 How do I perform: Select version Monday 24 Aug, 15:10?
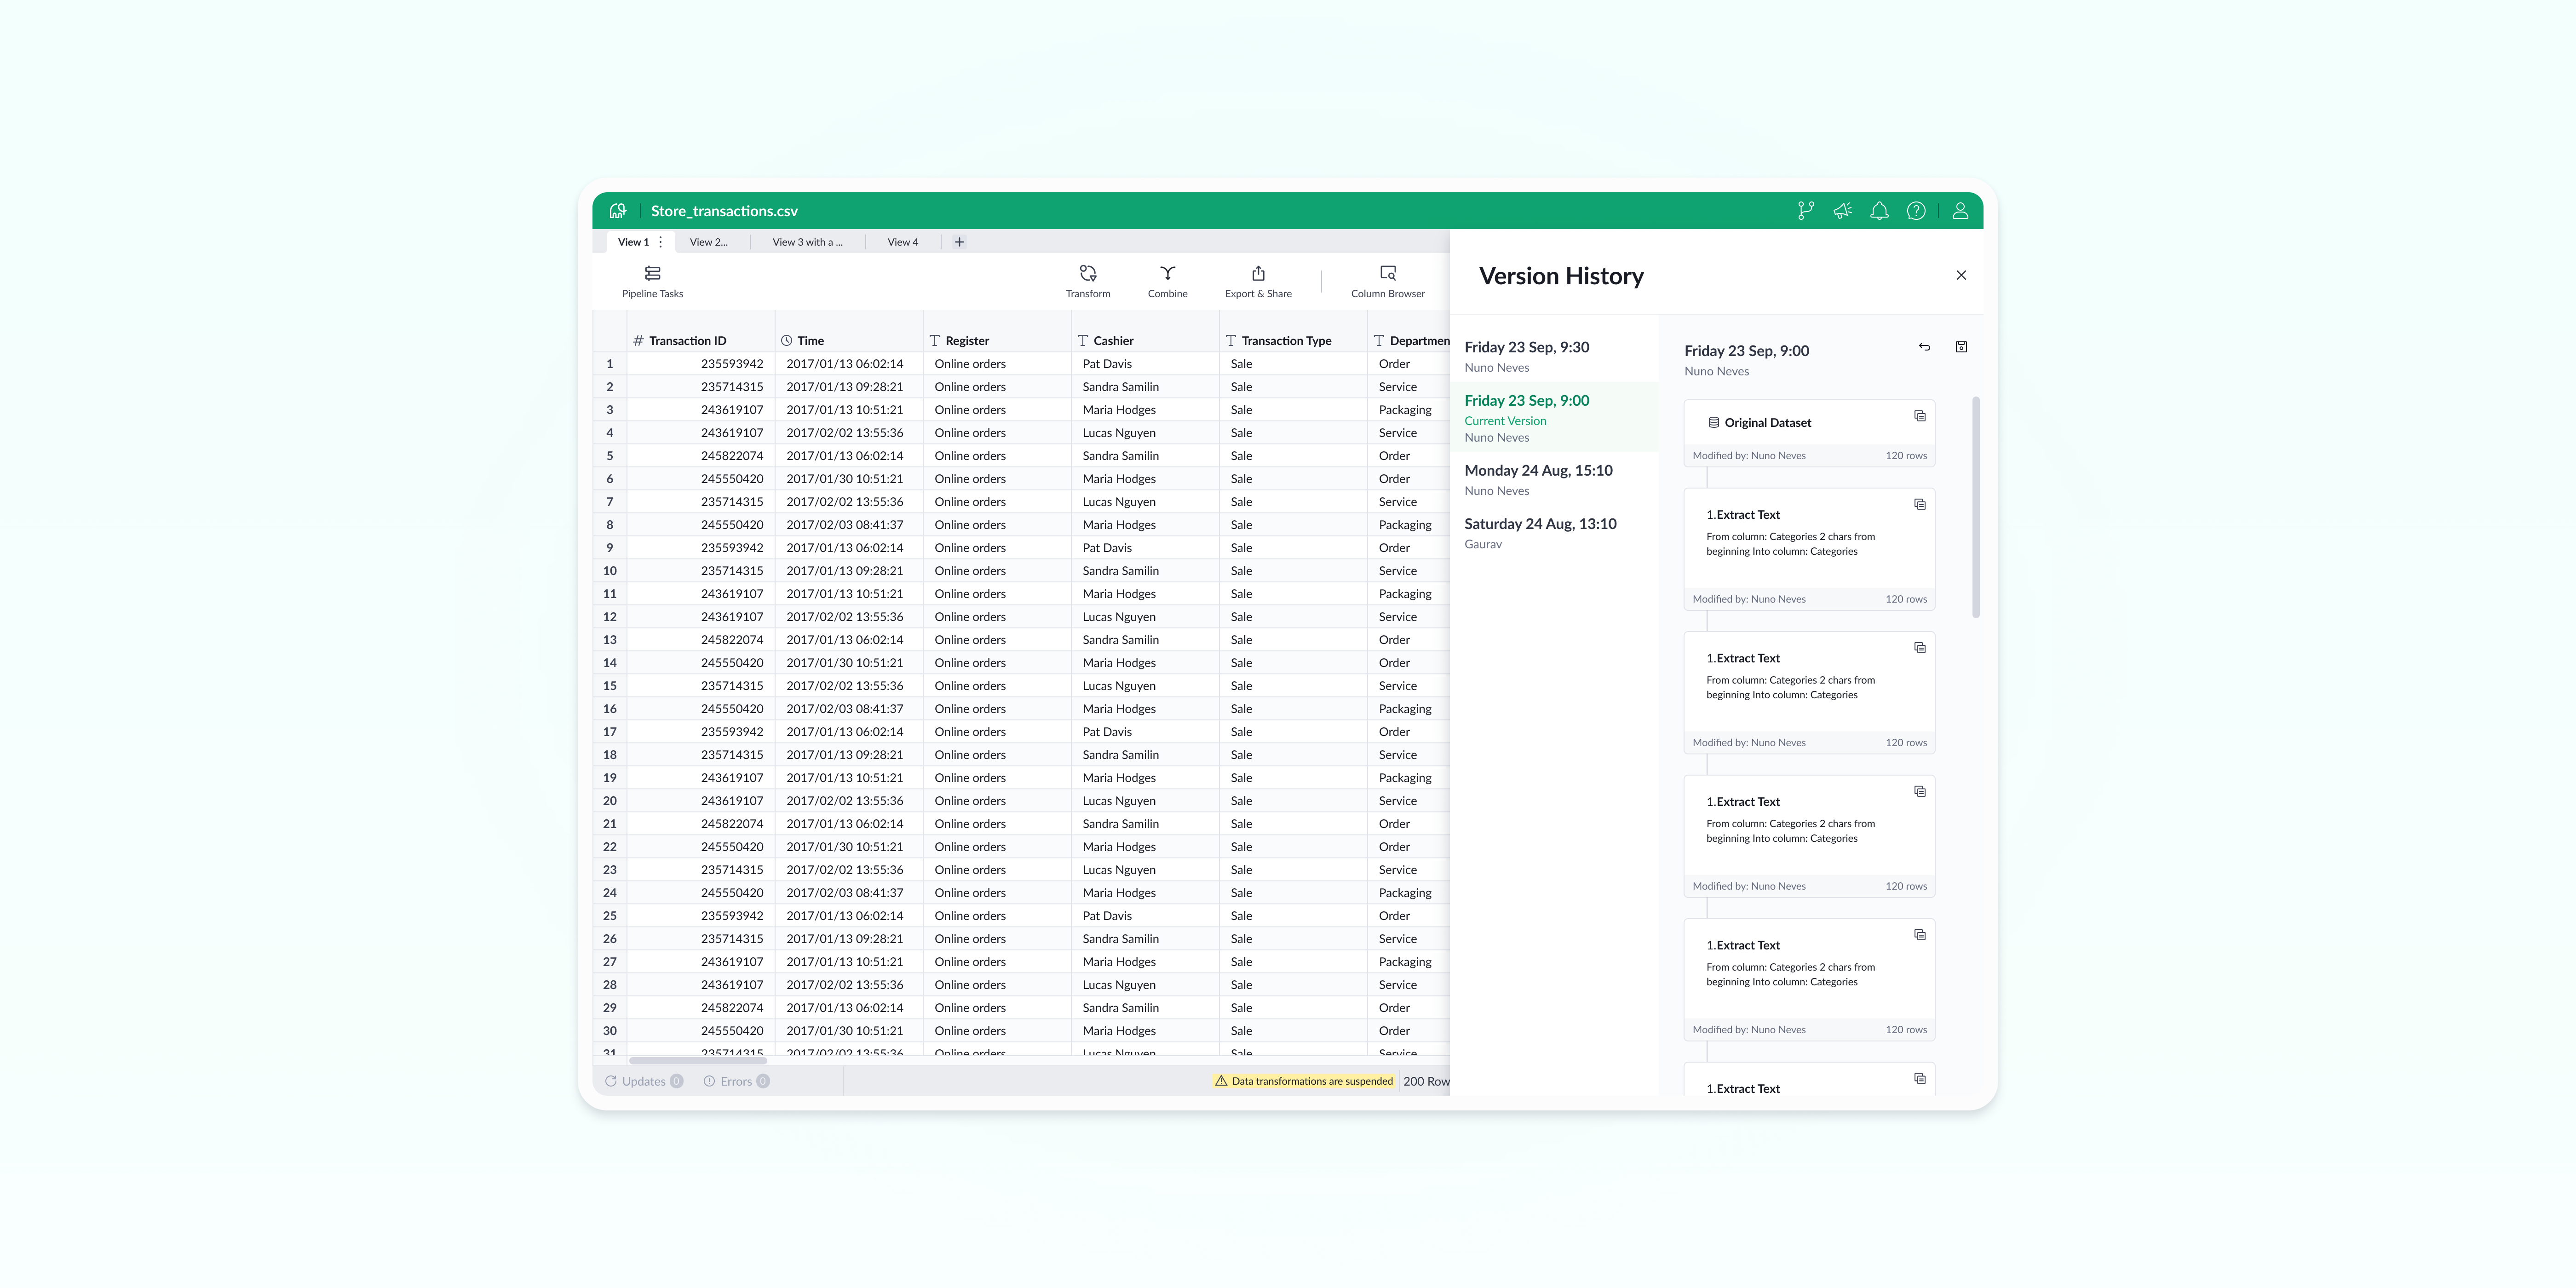point(1554,479)
